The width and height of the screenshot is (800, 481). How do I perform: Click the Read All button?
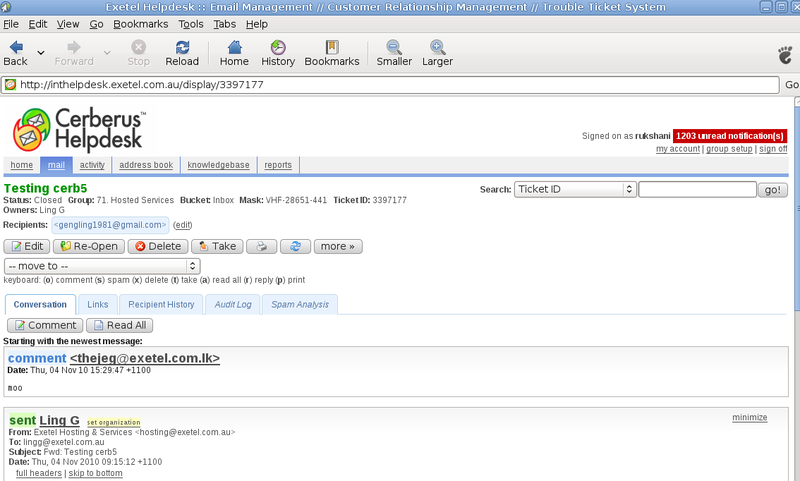point(119,325)
